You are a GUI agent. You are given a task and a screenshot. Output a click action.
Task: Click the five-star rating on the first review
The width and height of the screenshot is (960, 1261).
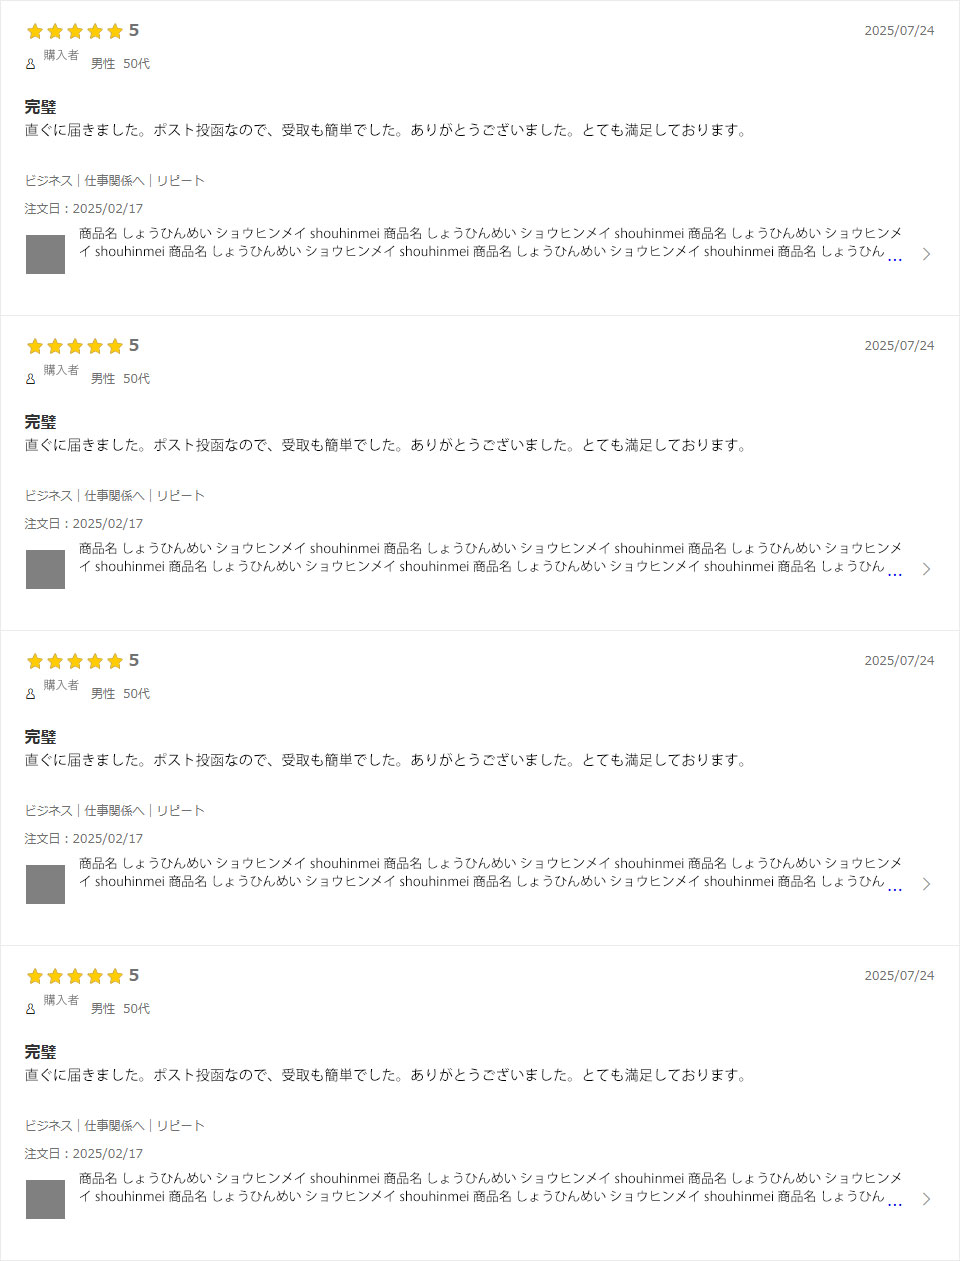click(75, 31)
